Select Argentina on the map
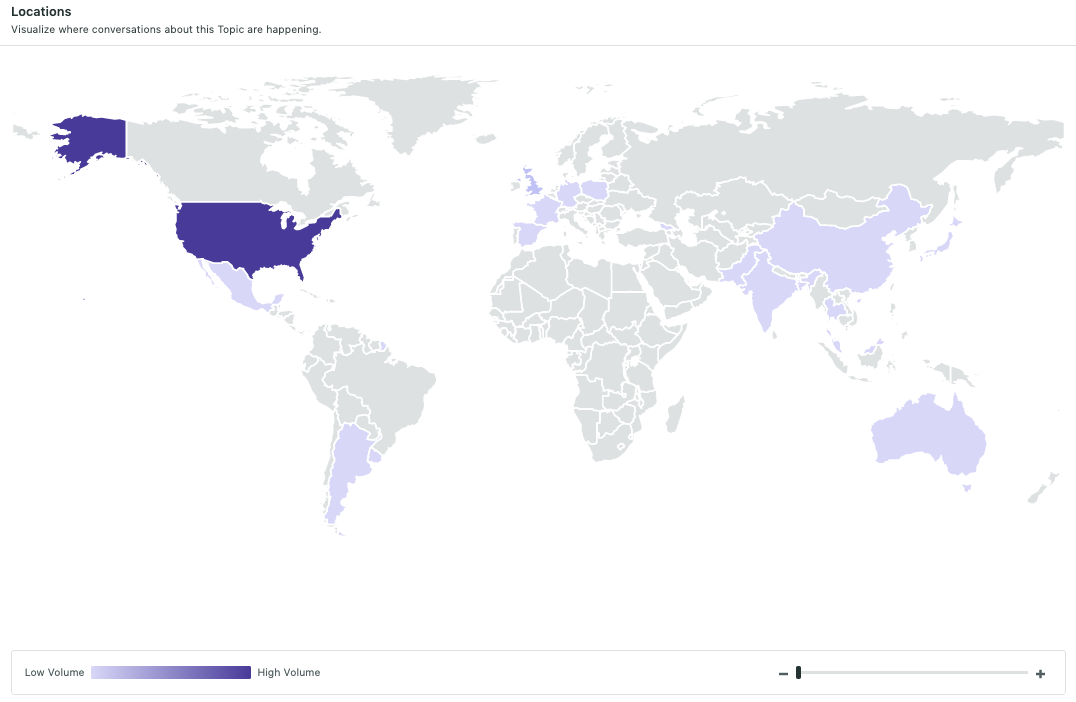The height and width of the screenshot is (702, 1076). [x=347, y=467]
